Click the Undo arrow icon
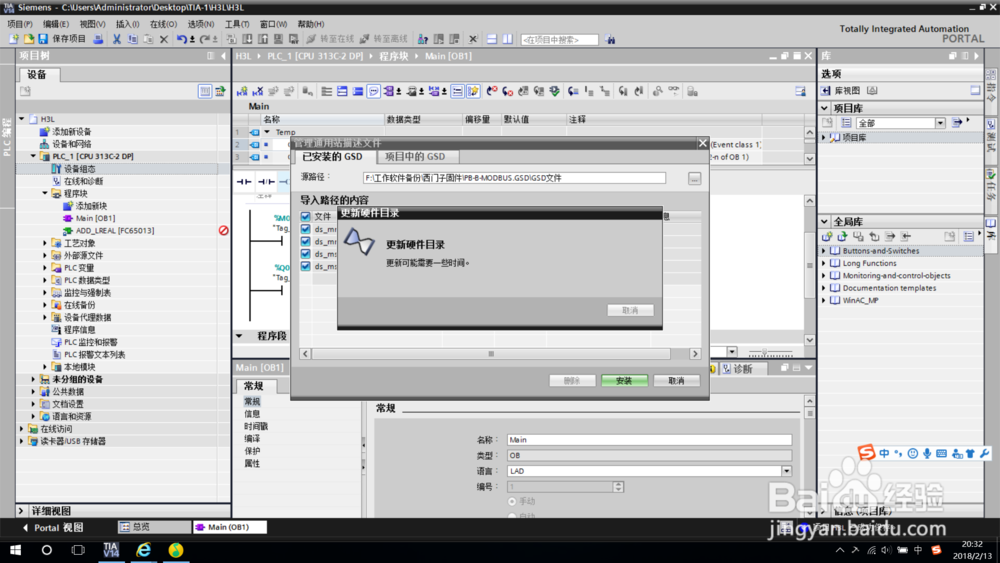 pos(182,39)
